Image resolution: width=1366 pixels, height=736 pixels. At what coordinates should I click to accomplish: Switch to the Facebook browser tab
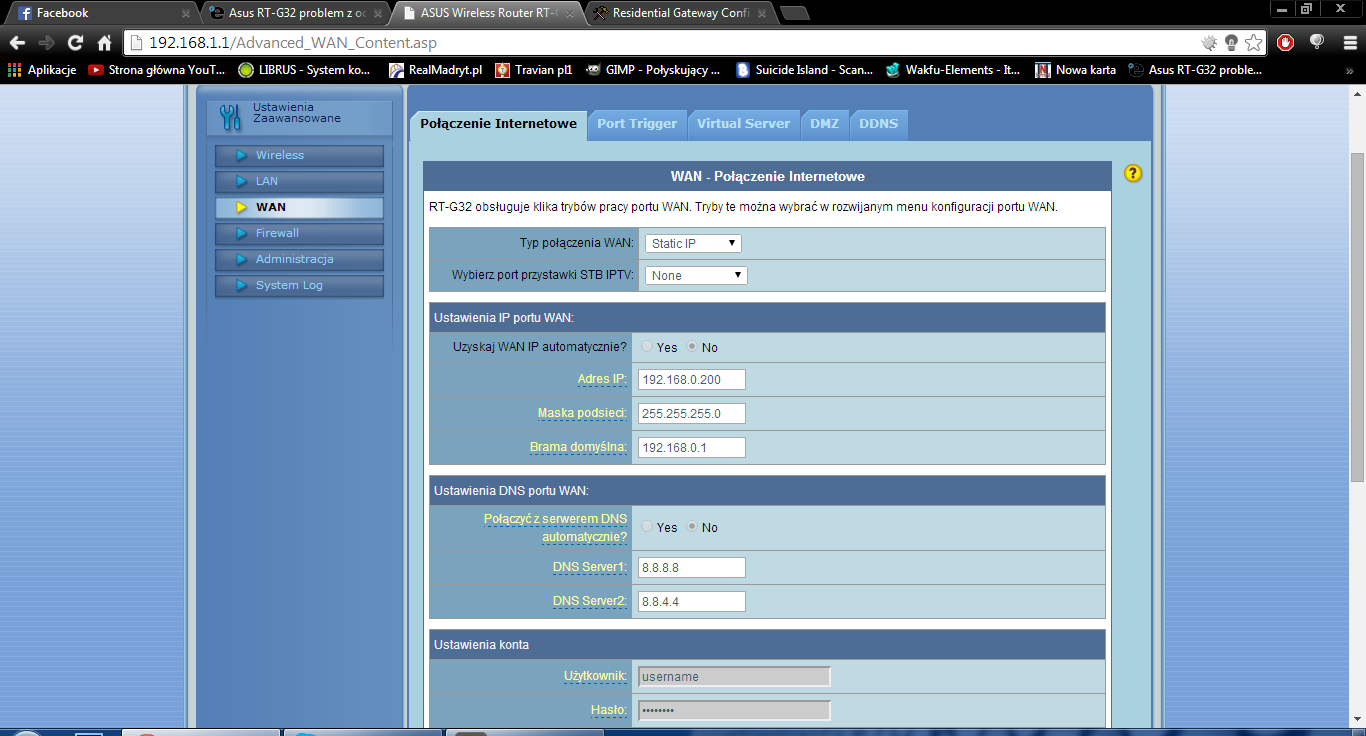(100, 14)
